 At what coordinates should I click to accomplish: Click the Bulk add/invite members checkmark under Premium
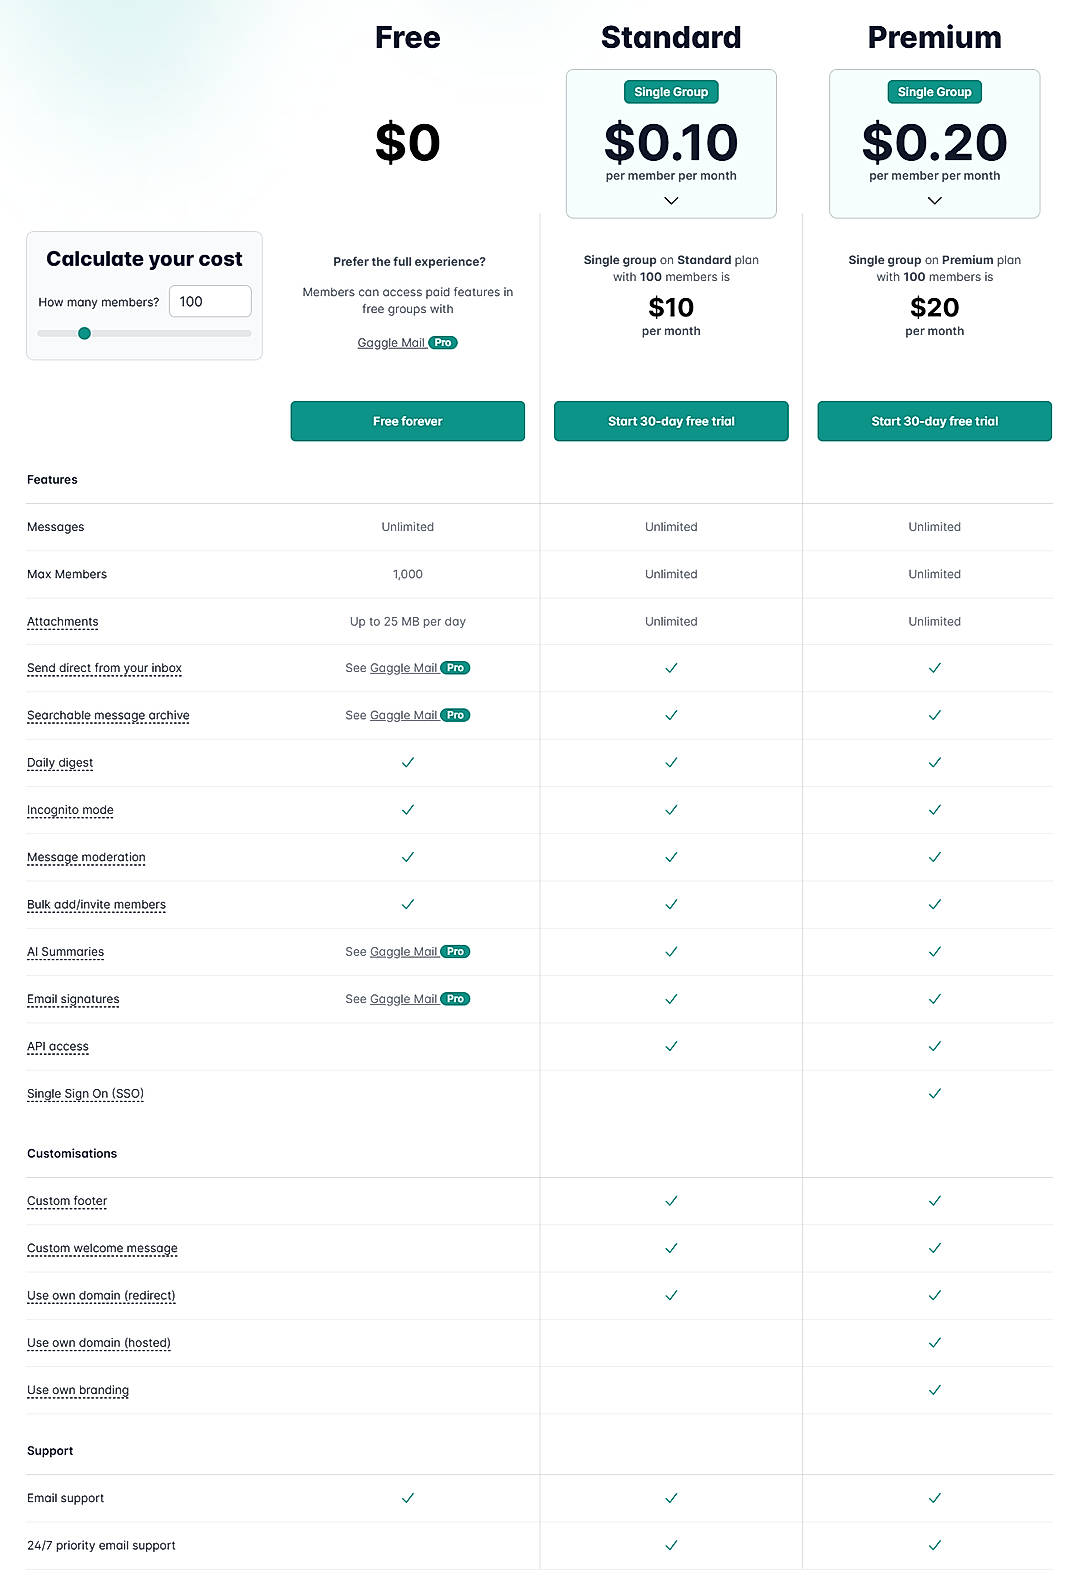coord(934,904)
